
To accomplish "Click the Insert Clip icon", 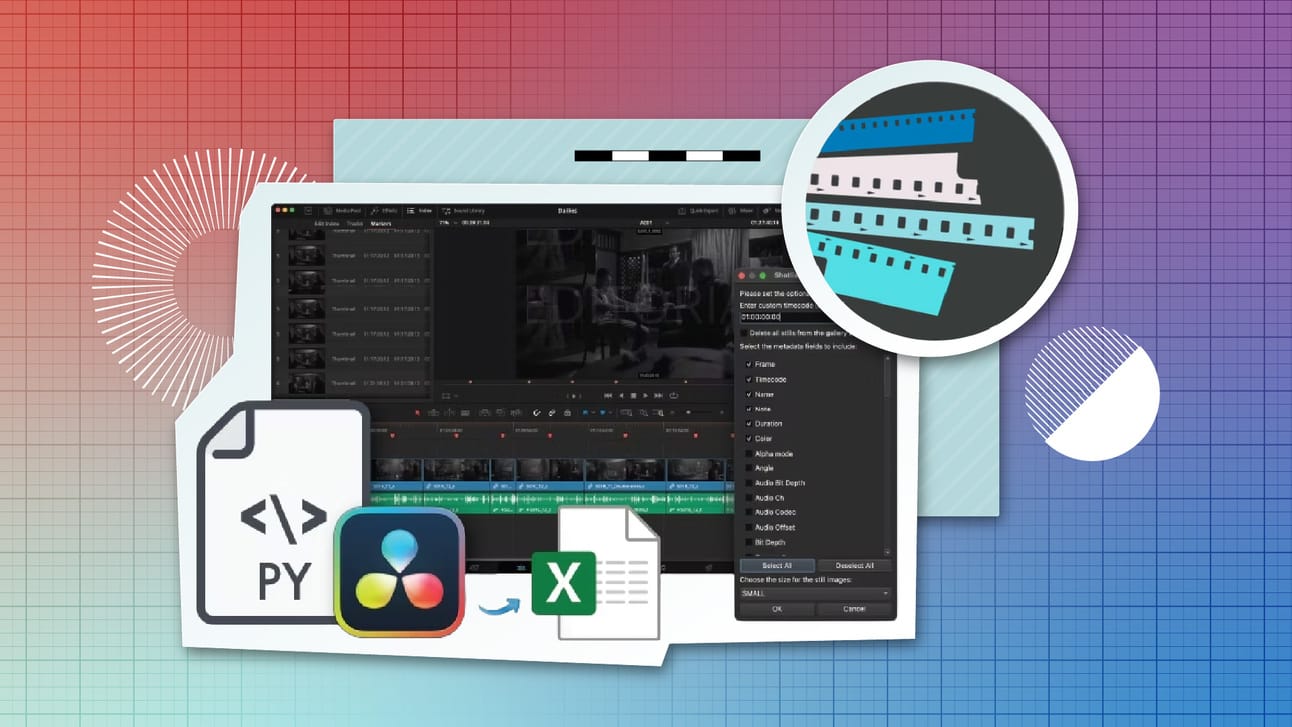I will 484,412.
